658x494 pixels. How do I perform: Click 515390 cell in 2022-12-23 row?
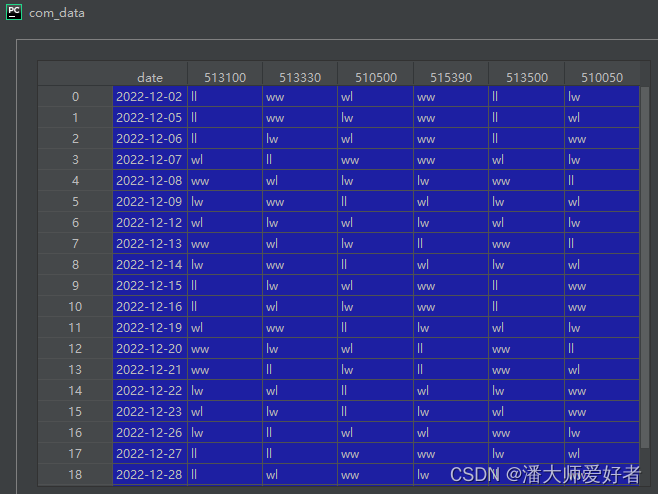tap(452, 411)
